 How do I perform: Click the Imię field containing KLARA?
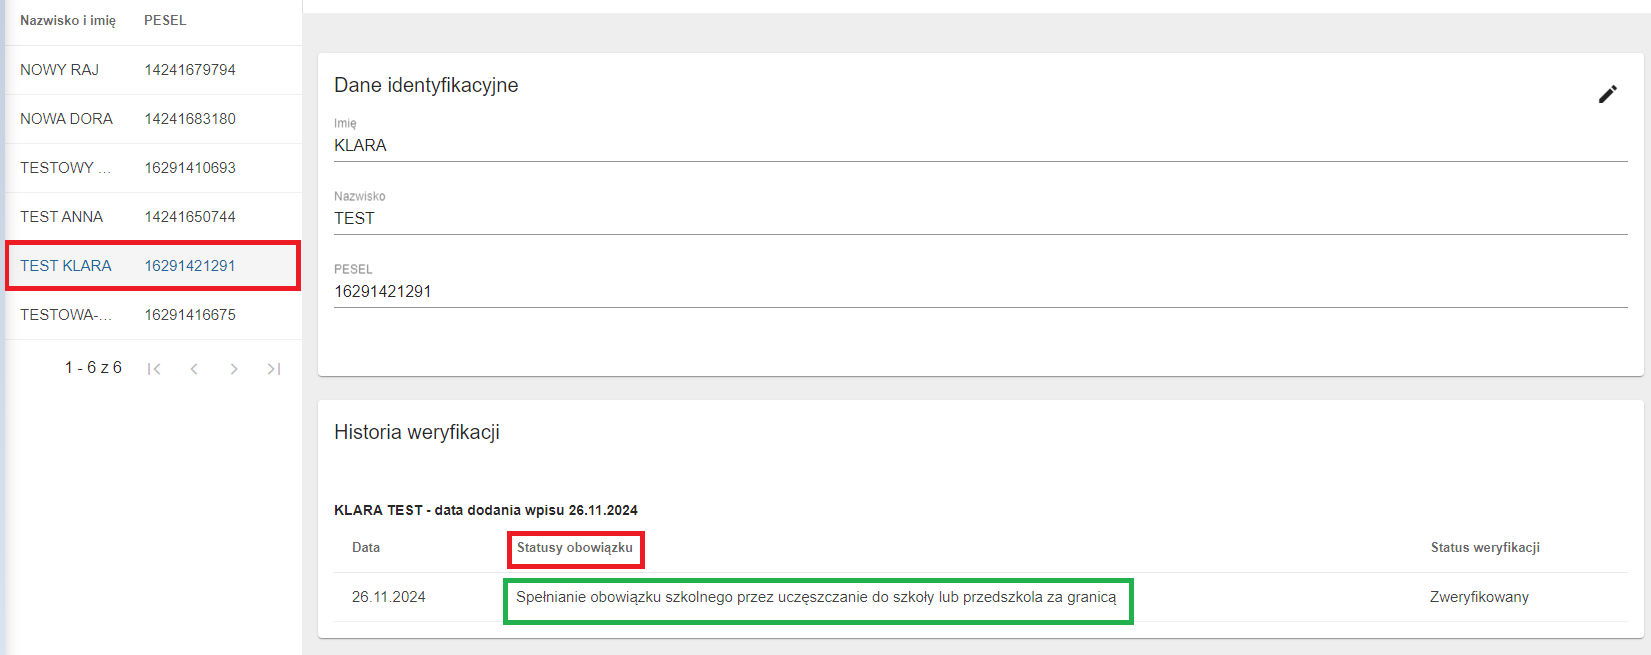980,146
